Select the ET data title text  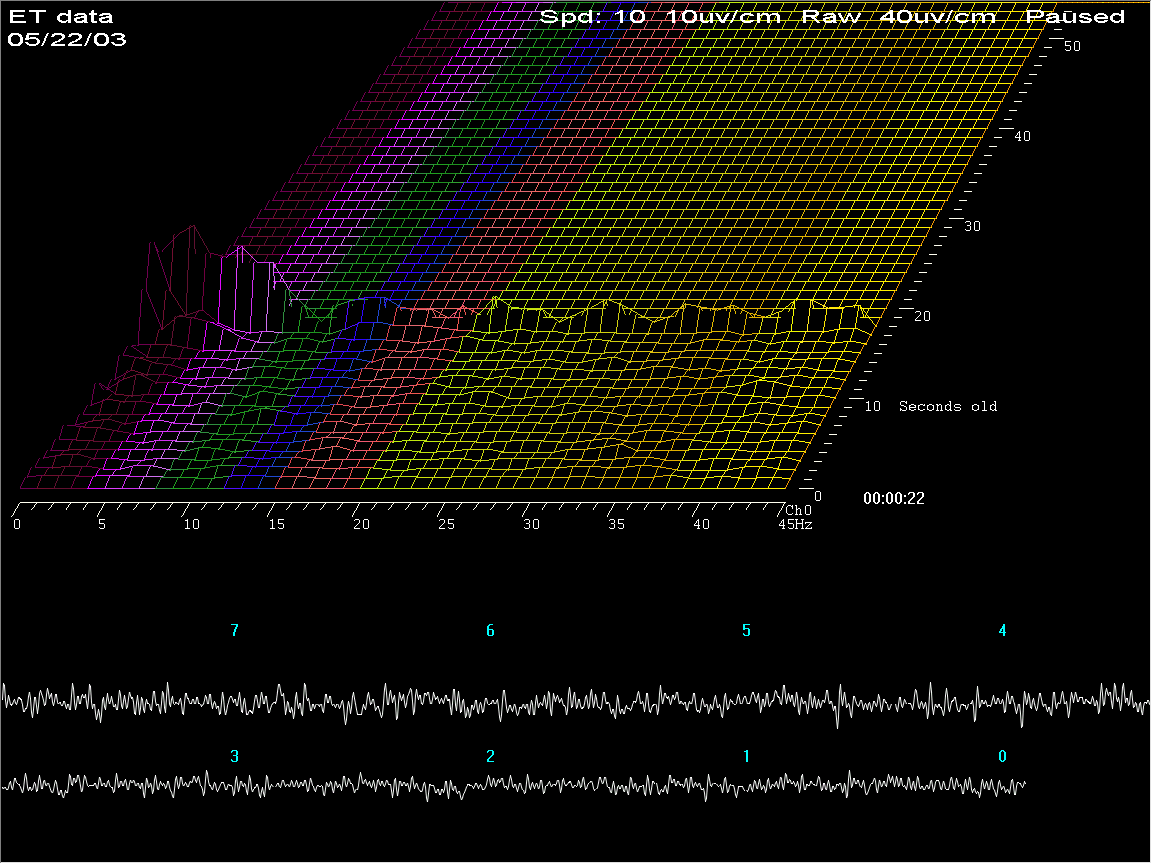pyautogui.click(x=60, y=17)
